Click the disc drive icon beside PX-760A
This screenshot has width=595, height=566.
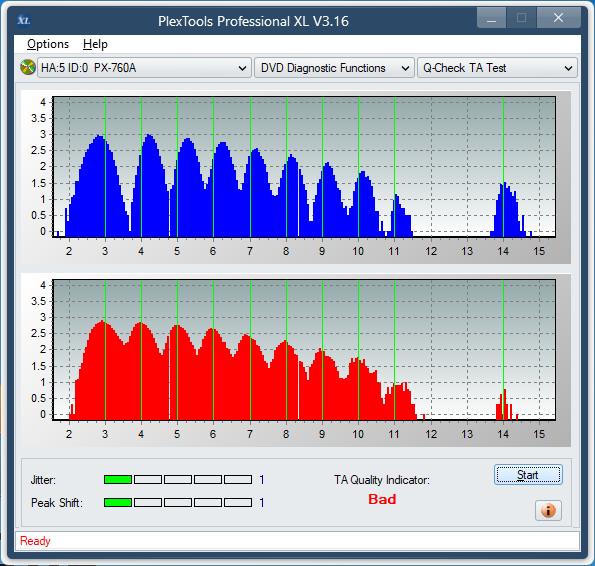tap(28, 68)
